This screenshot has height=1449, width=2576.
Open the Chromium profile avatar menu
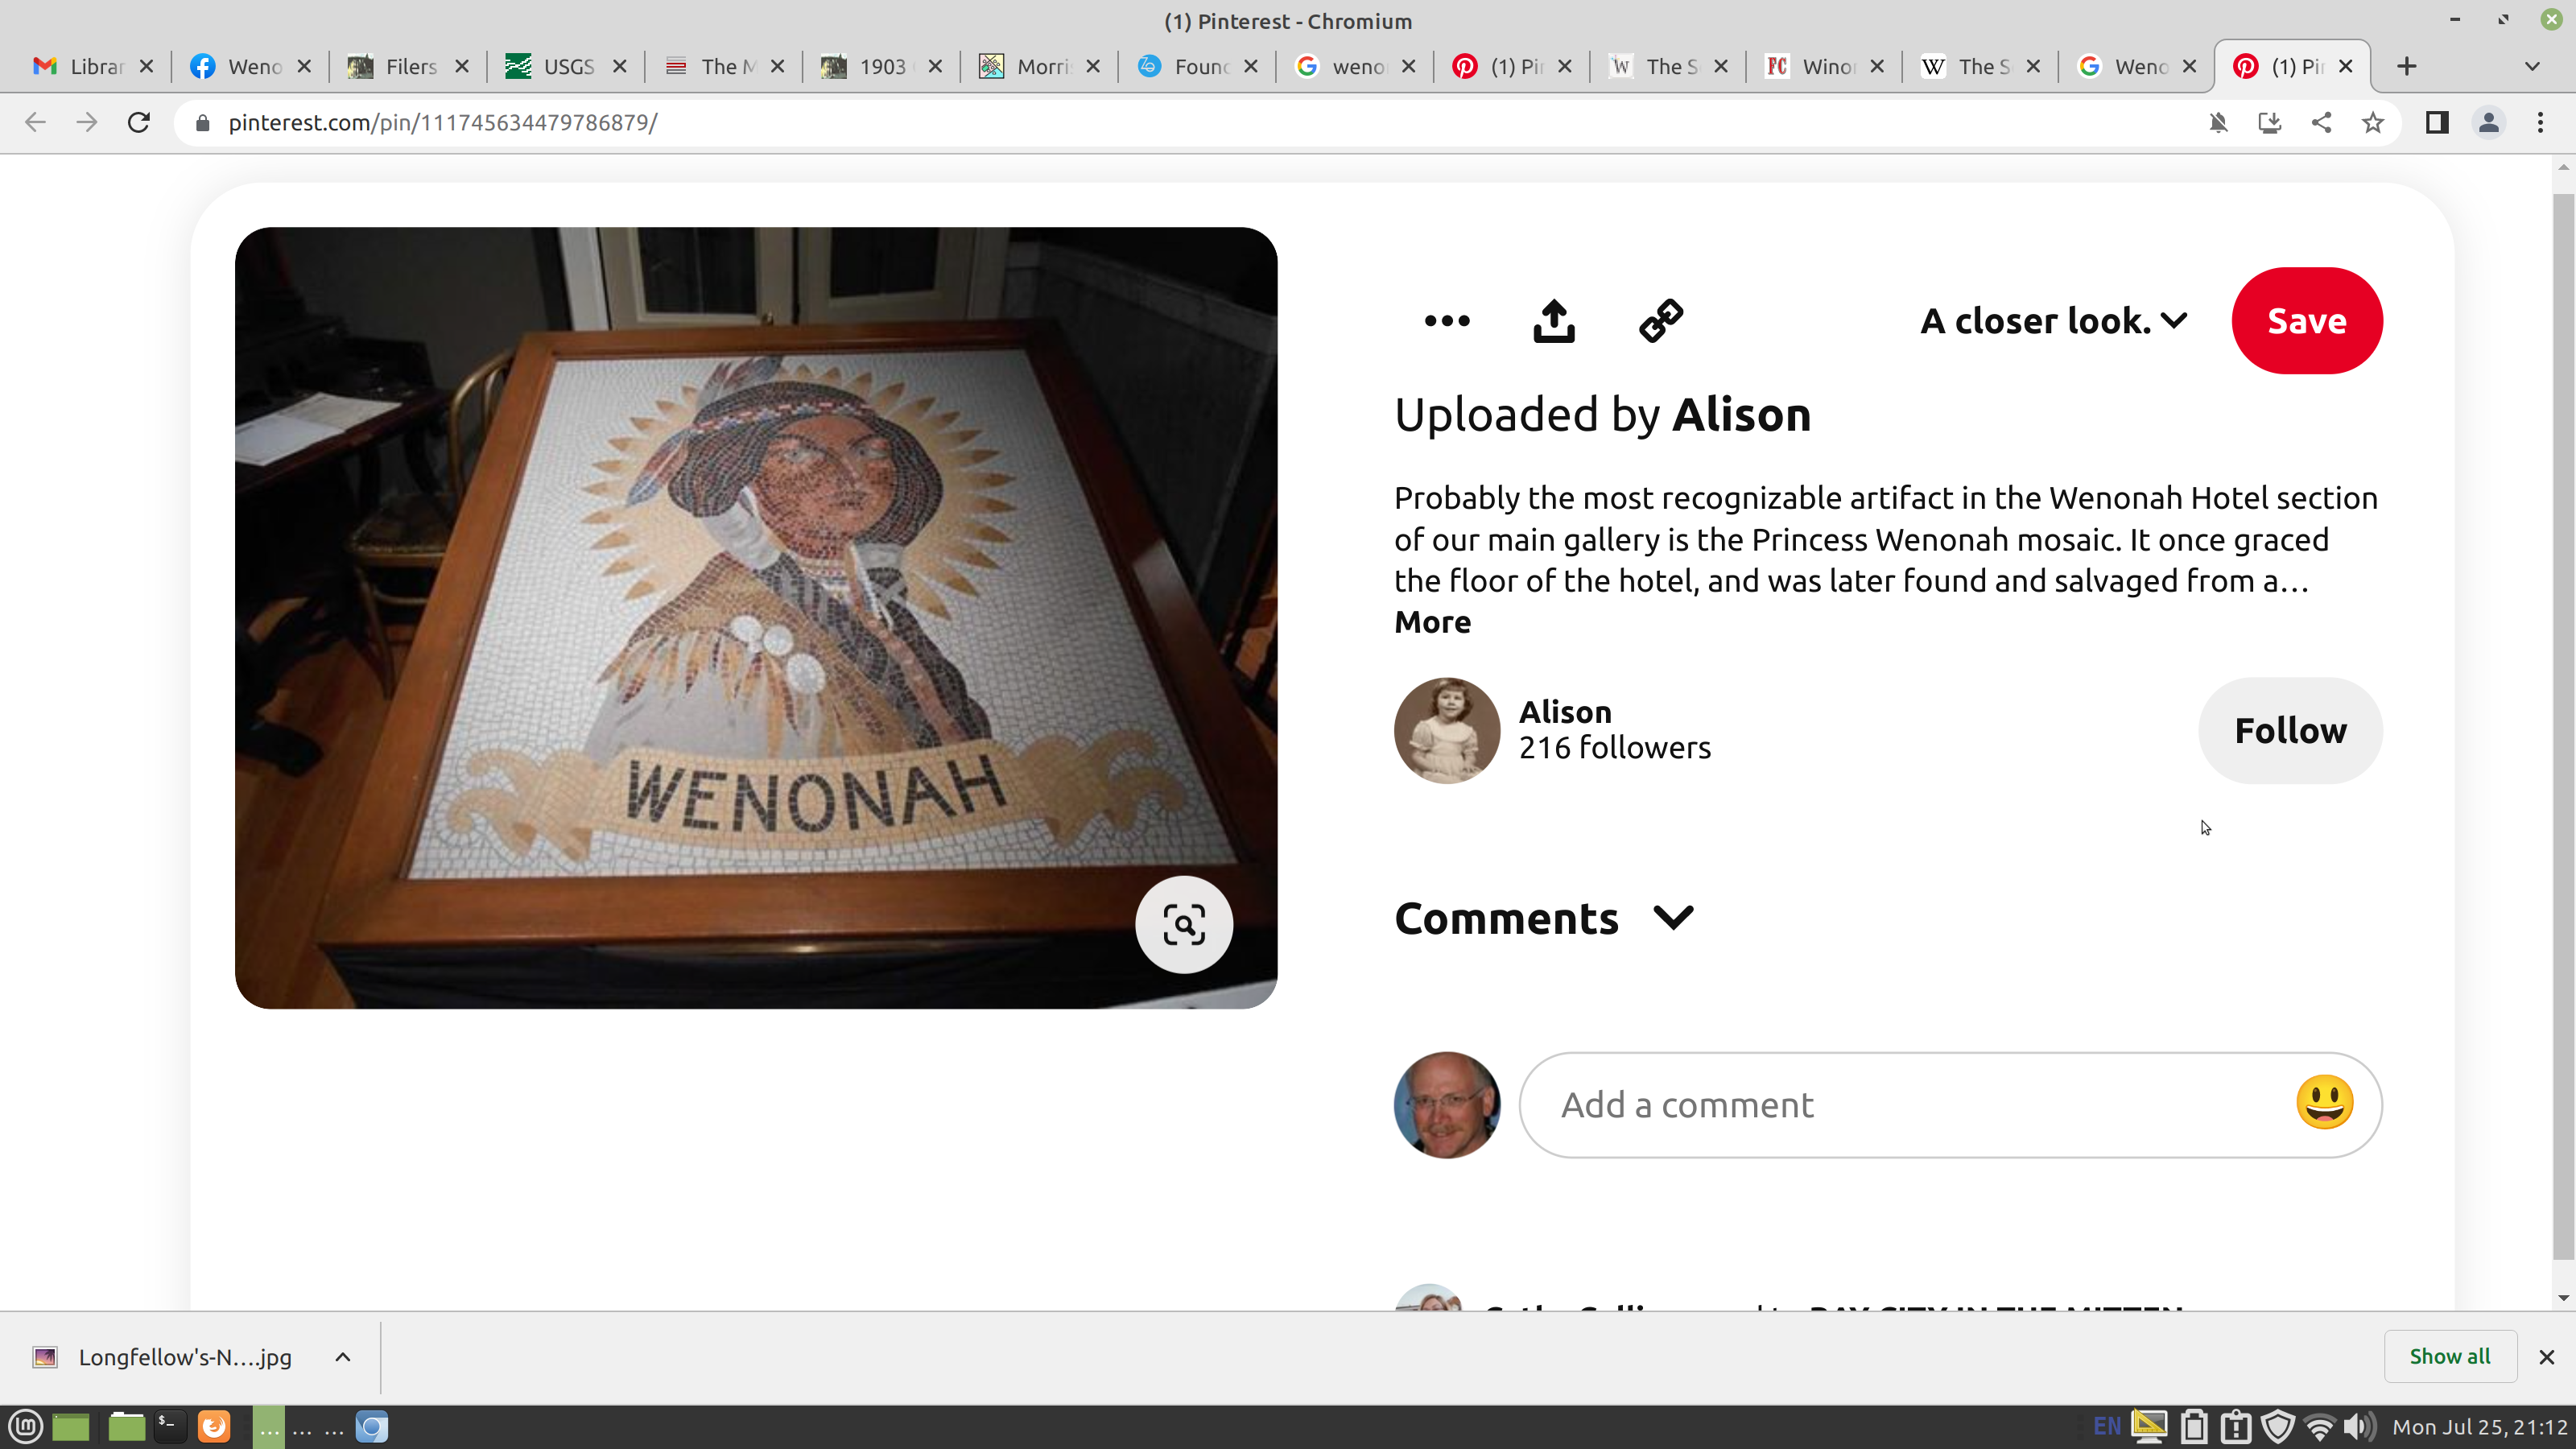click(x=2489, y=122)
